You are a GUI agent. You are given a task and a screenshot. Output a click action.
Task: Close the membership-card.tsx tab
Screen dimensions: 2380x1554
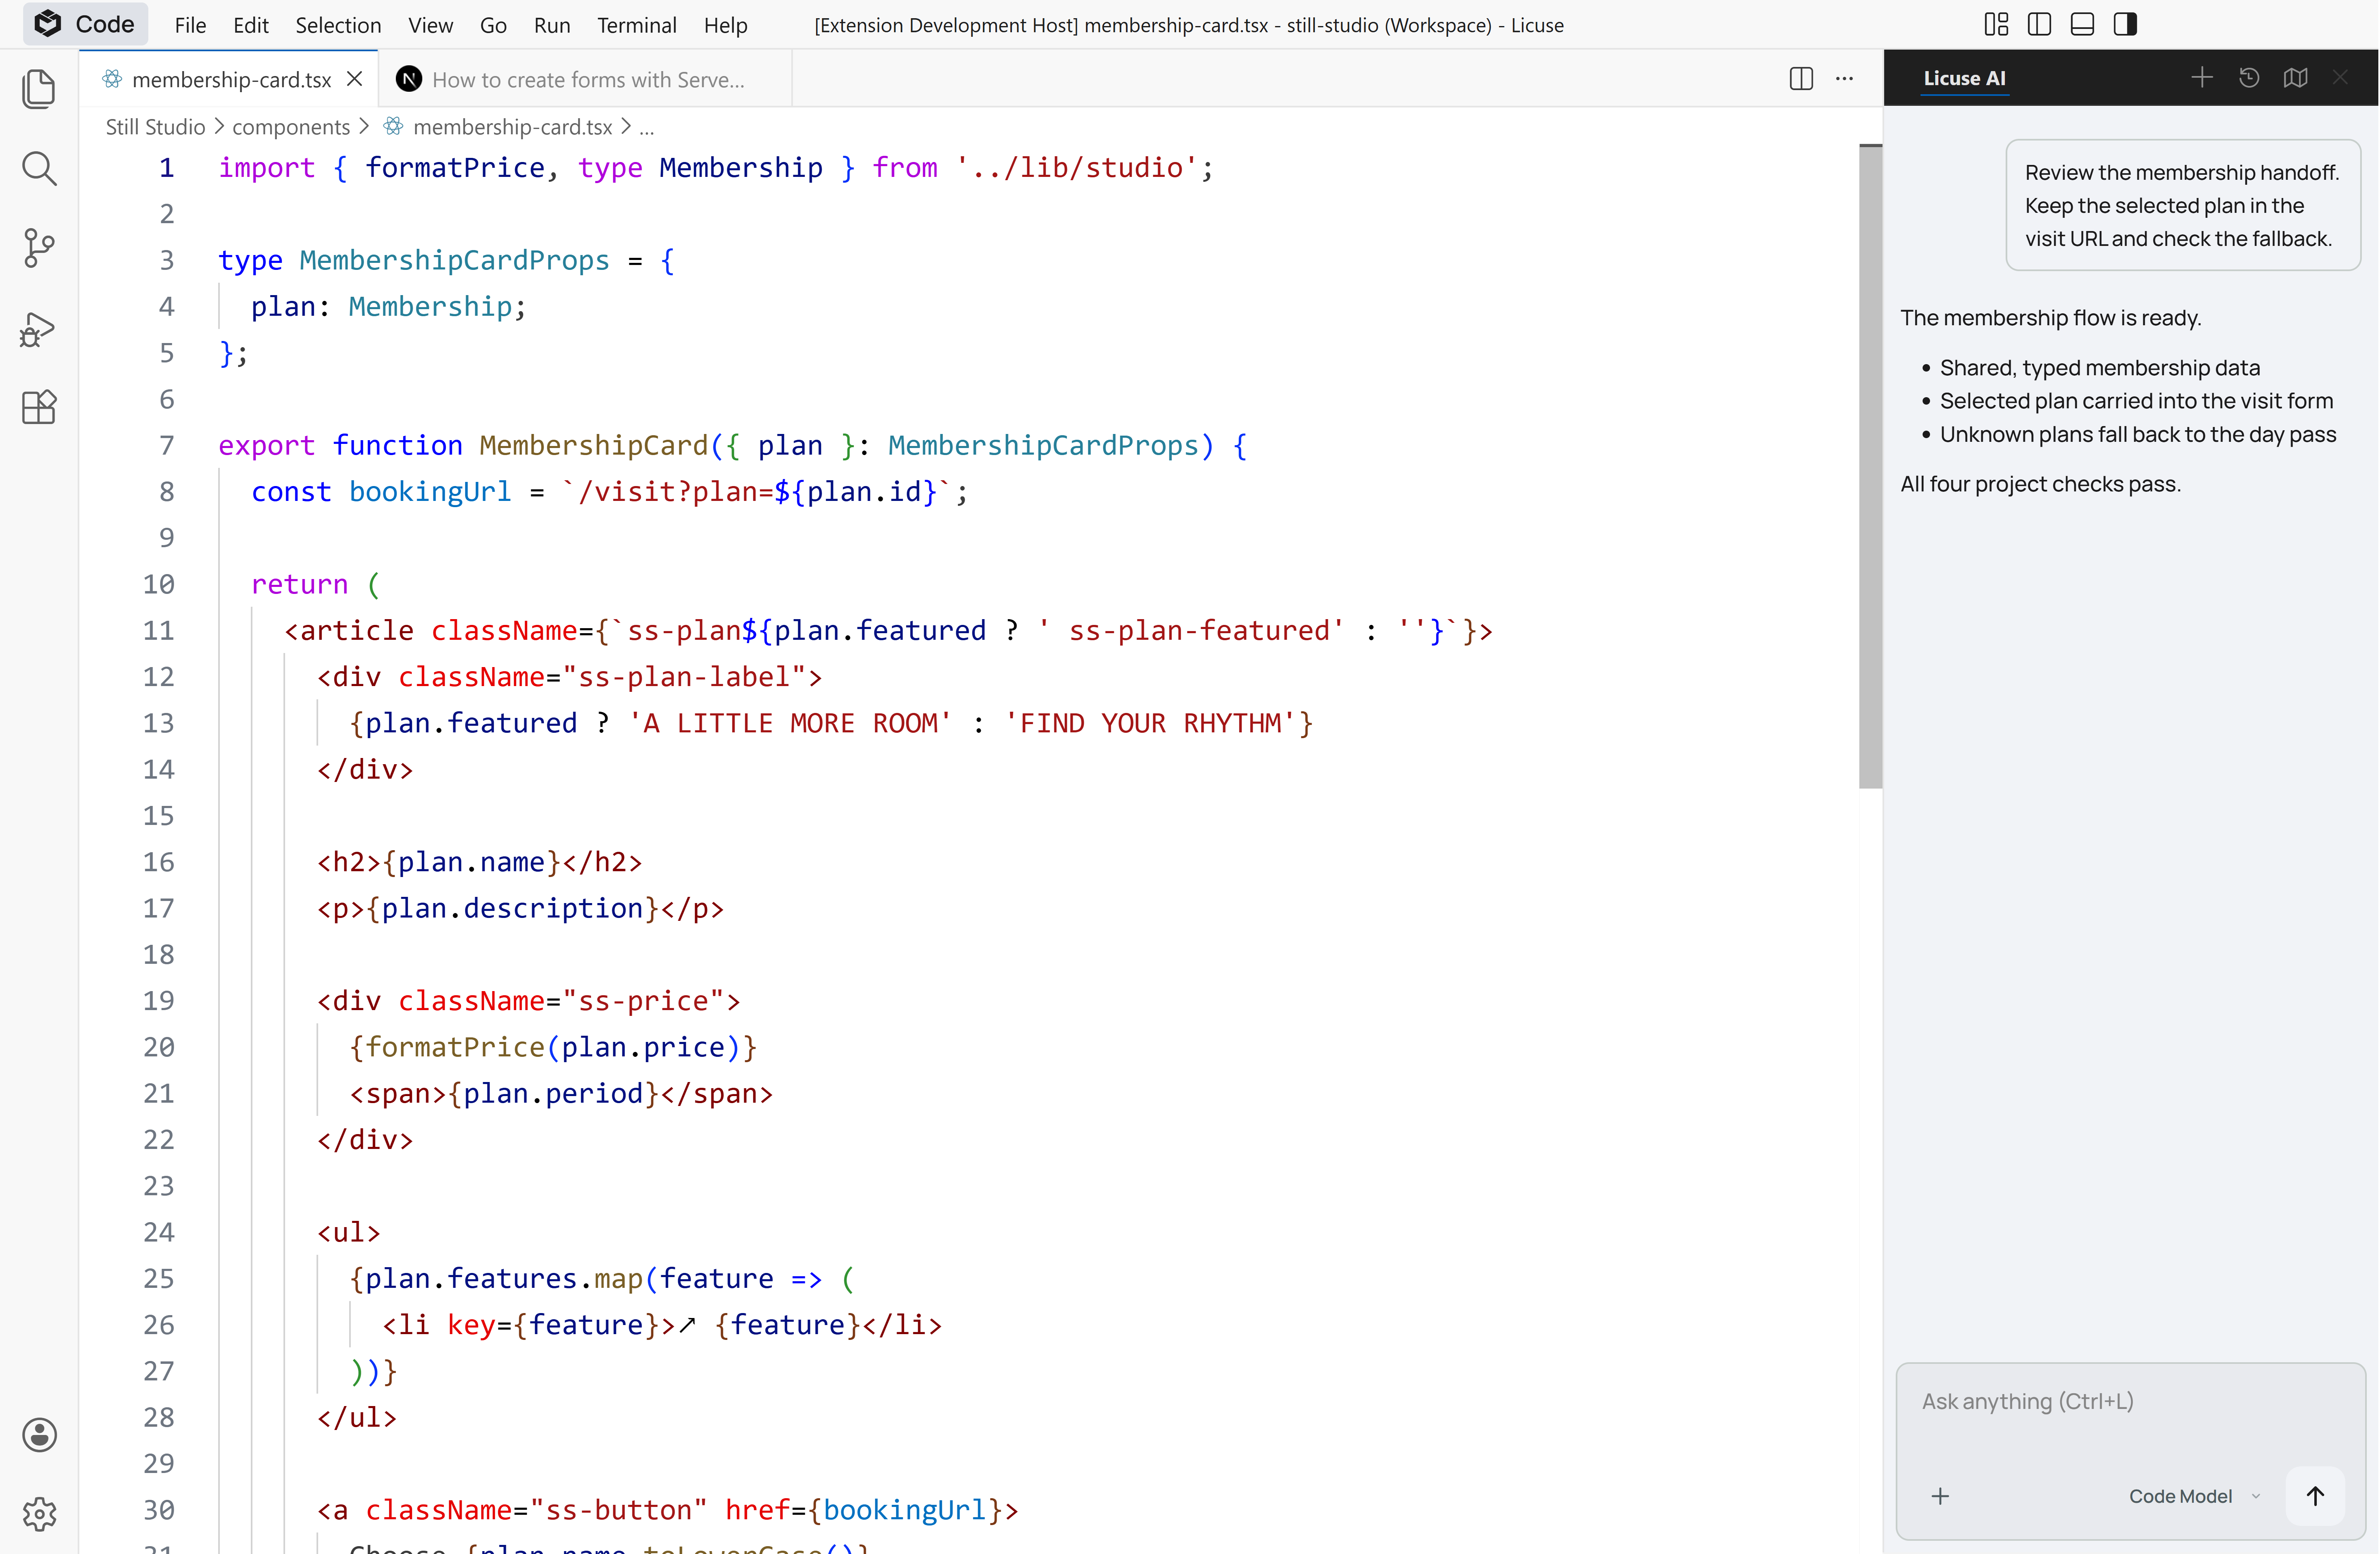click(354, 79)
